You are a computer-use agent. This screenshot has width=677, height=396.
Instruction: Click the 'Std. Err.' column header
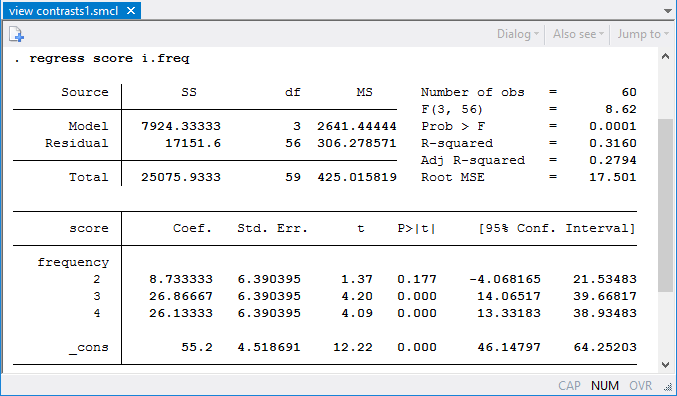click(272, 228)
